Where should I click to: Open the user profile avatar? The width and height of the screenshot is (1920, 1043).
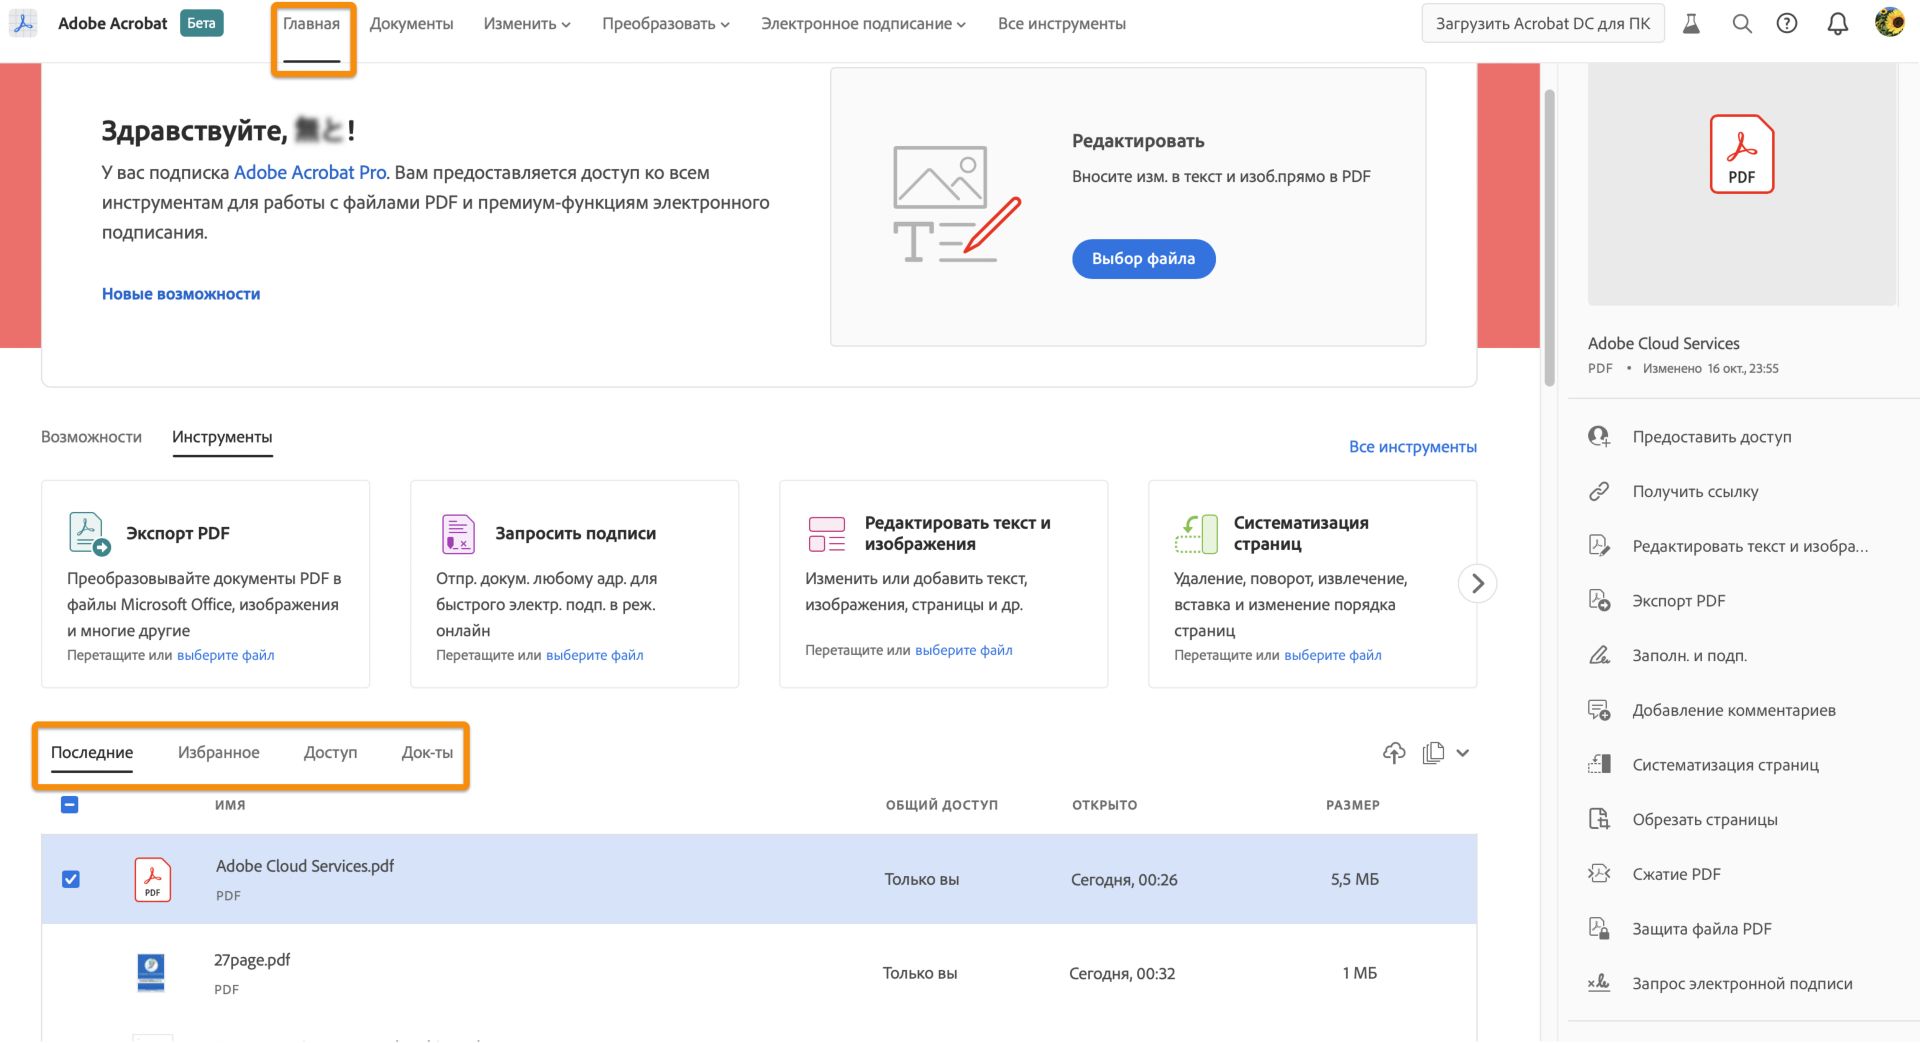click(1889, 22)
